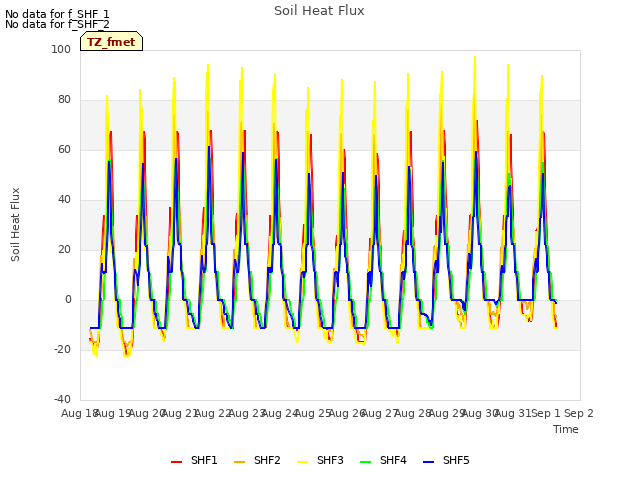This screenshot has height=480, width=640.
Task: Click the SHF4 legend label
Action: (x=393, y=460)
